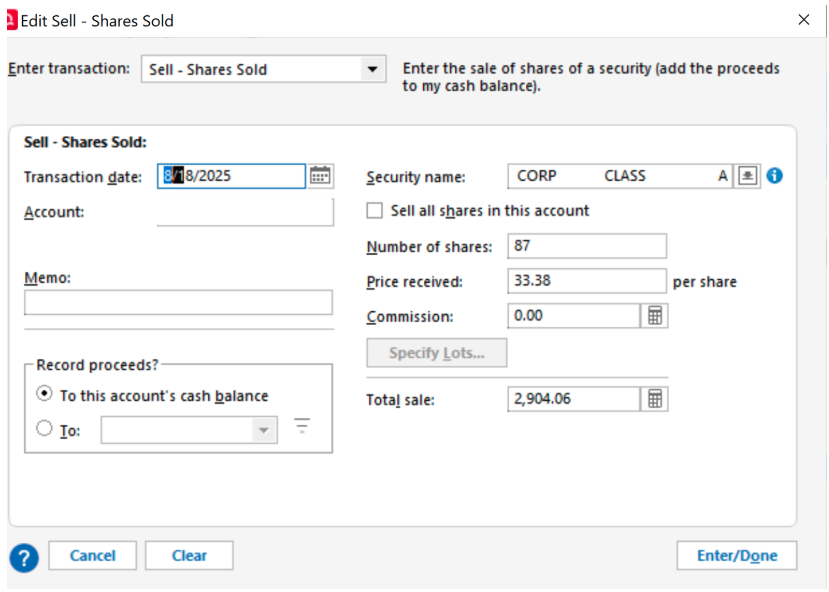
Task: Open the Total sale calculator icon
Action: pyautogui.click(x=654, y=399)
